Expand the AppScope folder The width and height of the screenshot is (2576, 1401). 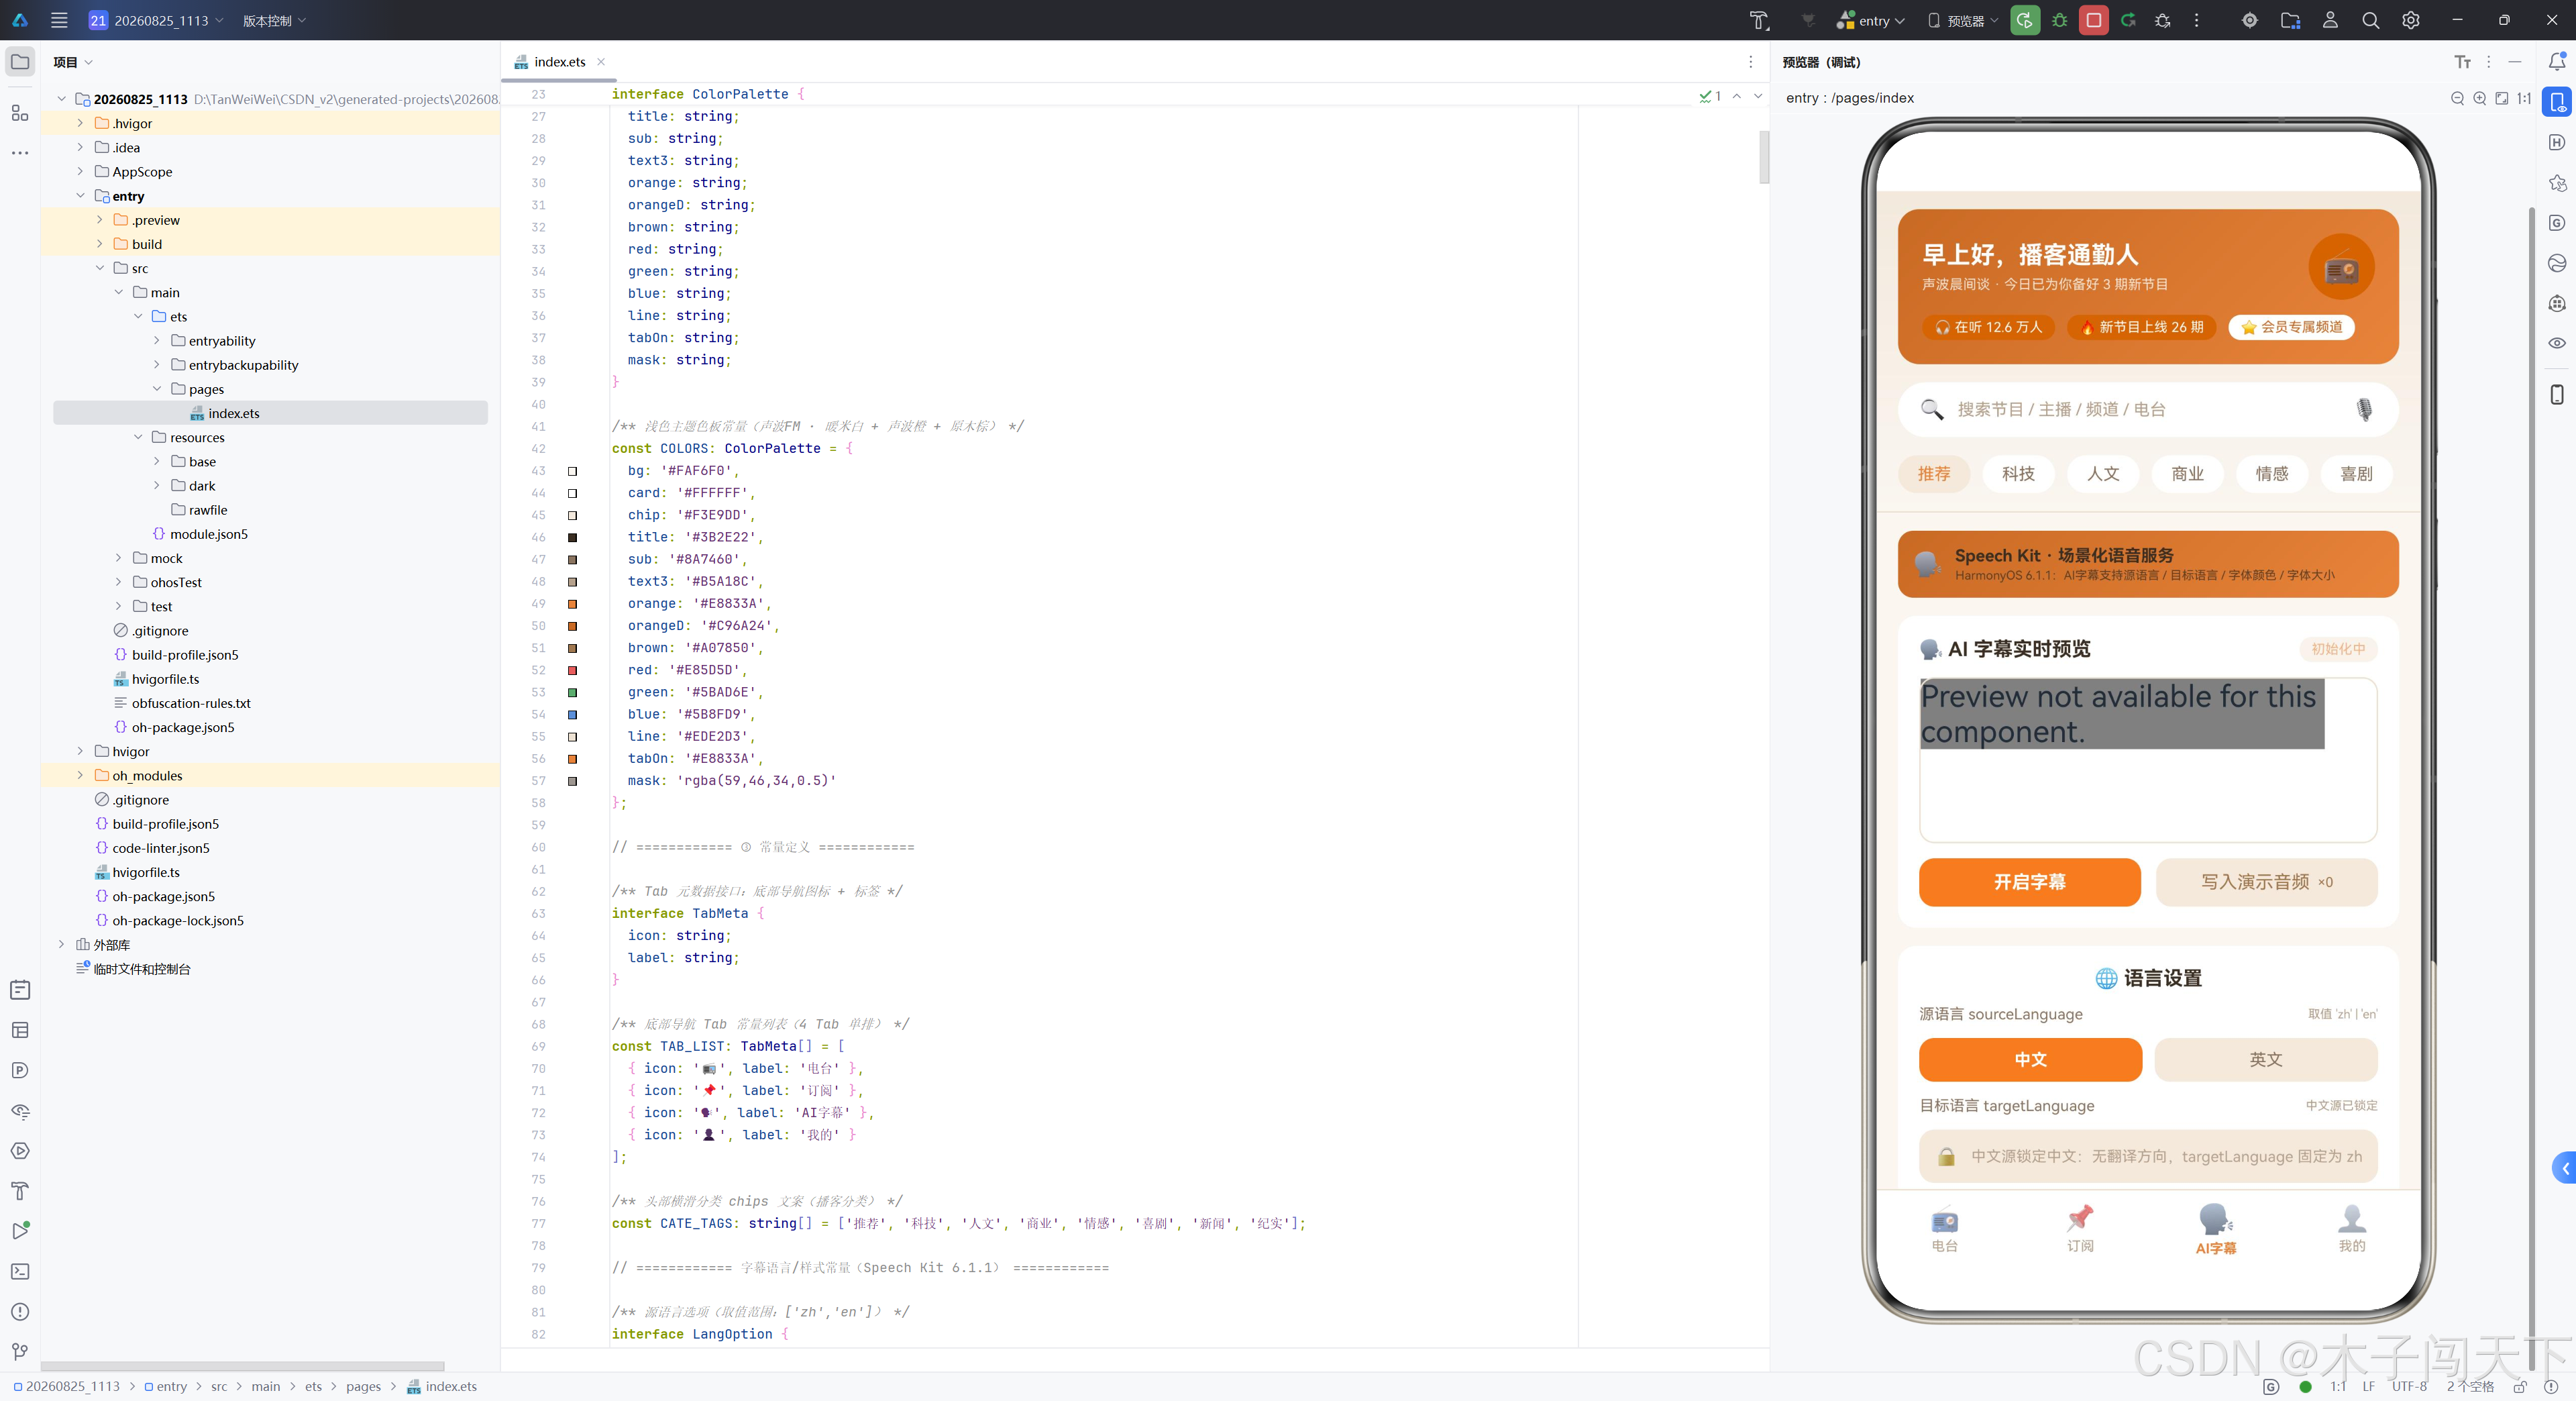(81, 172)
